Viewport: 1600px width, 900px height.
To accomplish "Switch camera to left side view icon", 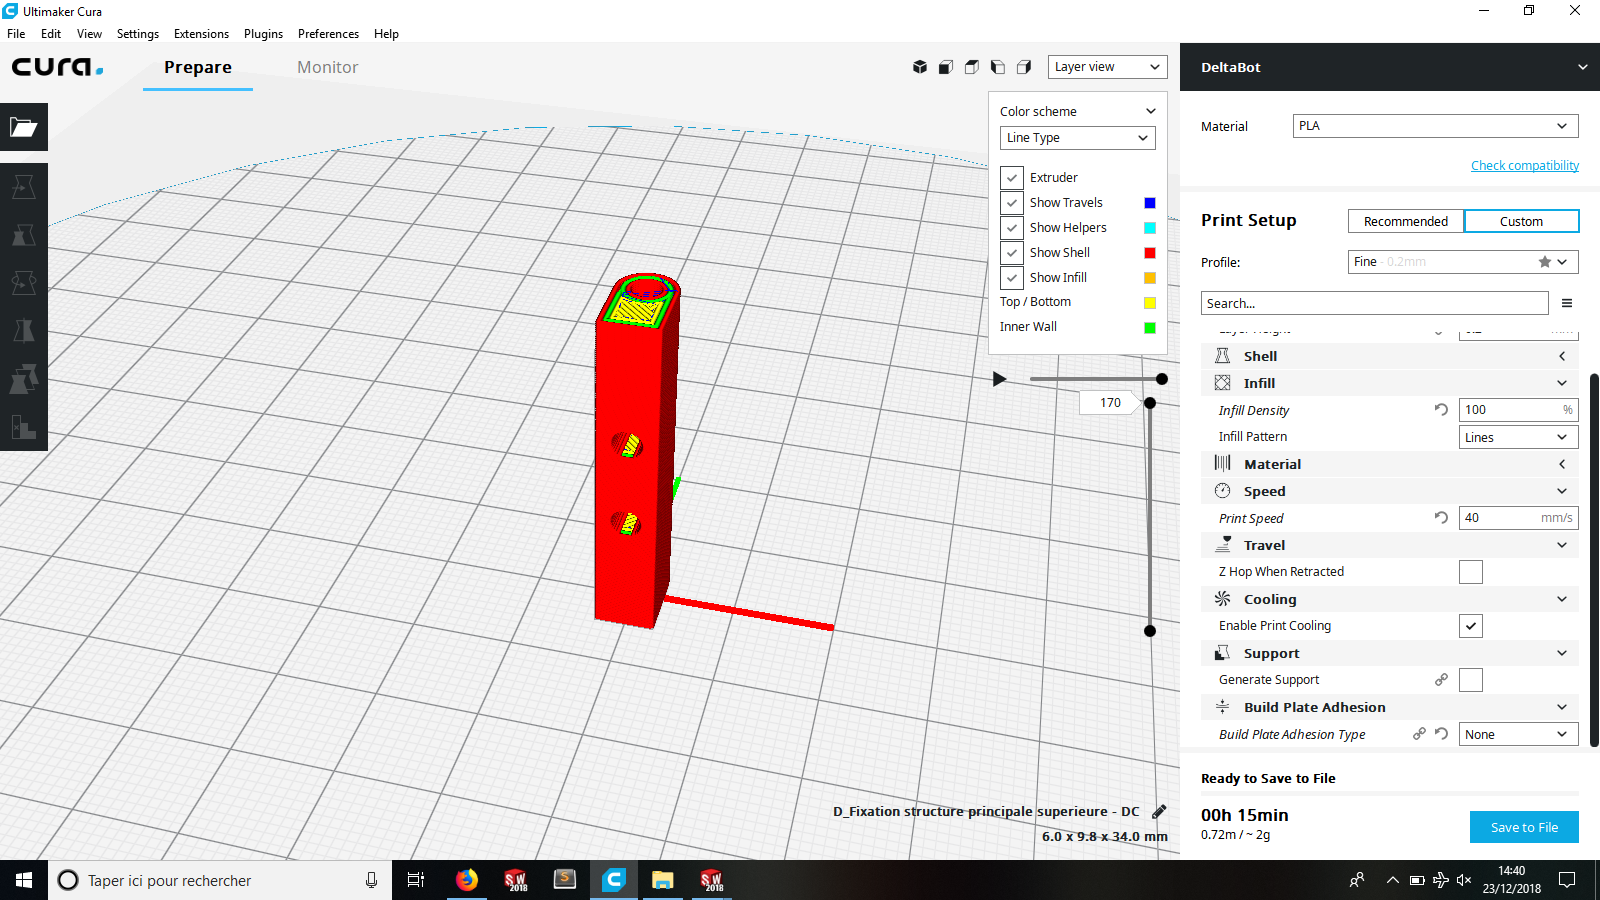I will (x=998, y=67).
